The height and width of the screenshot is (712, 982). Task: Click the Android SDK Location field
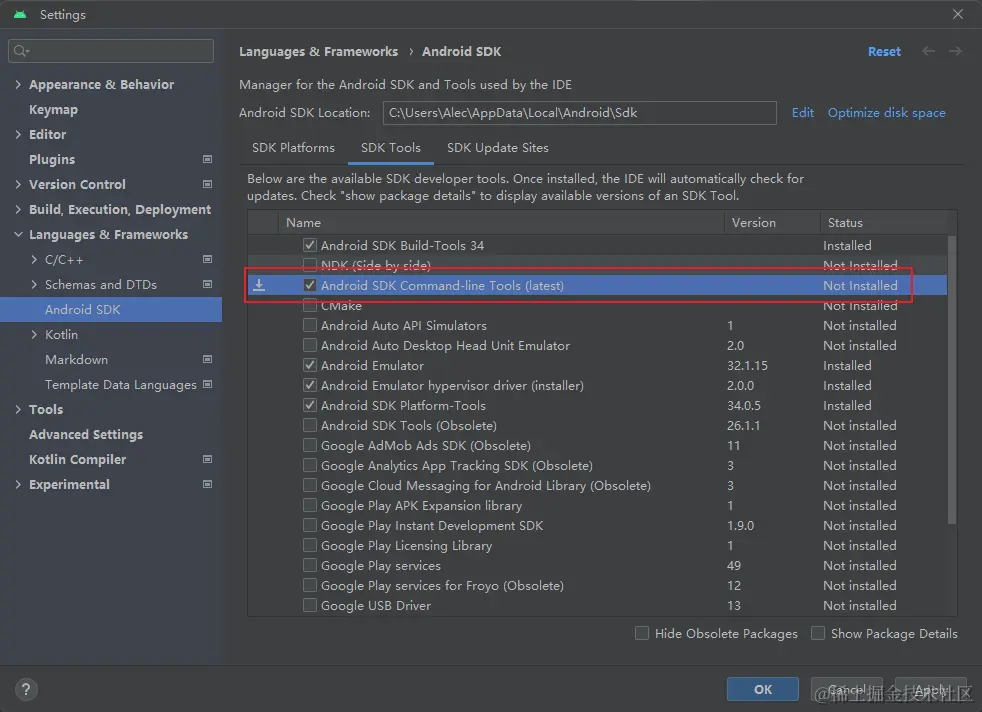coord(579,113)
